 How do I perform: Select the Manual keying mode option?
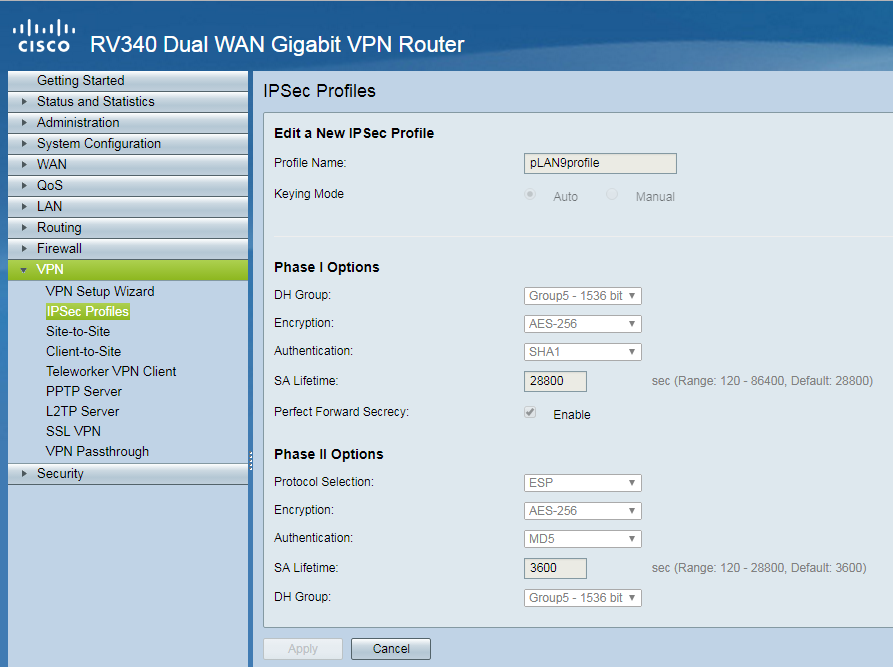[610, 194]
